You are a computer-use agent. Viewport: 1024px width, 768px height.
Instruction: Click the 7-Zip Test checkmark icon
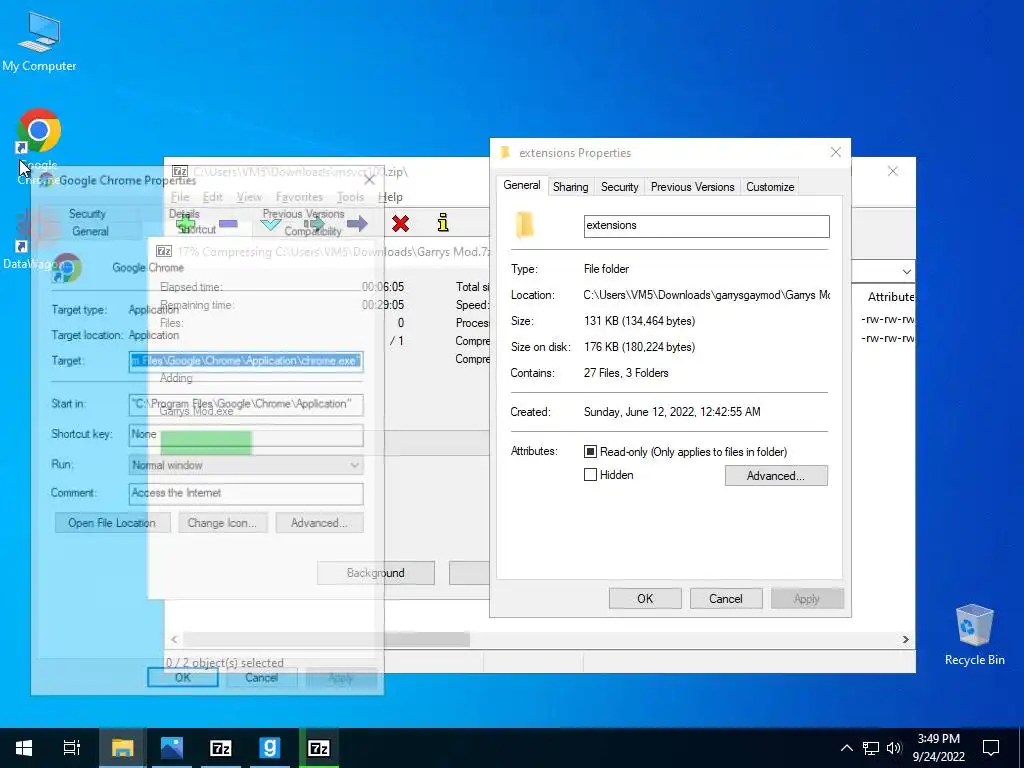coord(270,225)
